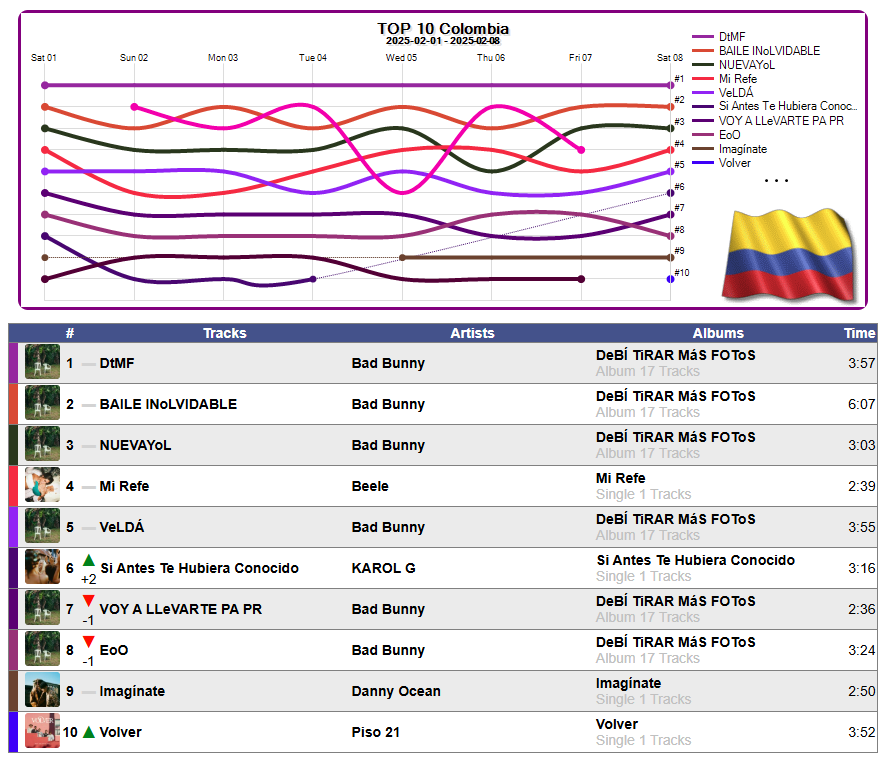Select the BAILE INoLVIDABLE legend entry

756,51
